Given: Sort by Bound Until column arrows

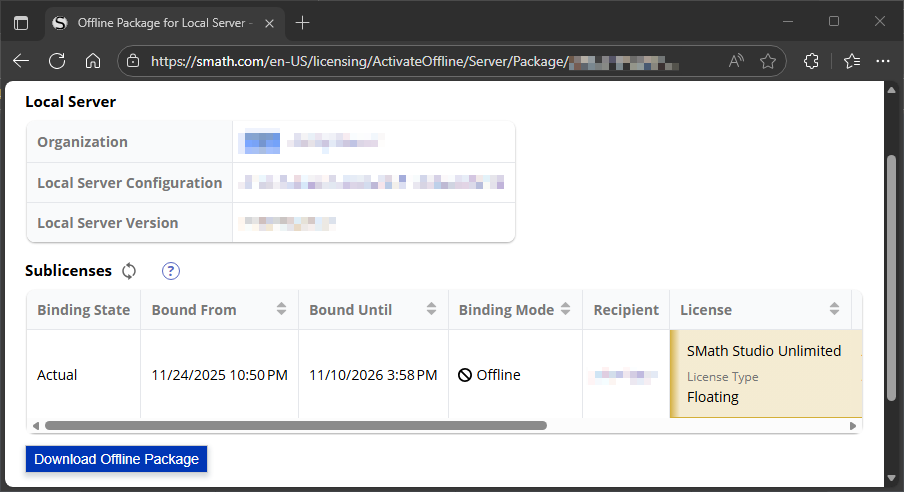Looking at the screenshot, I should coord(431,309).
